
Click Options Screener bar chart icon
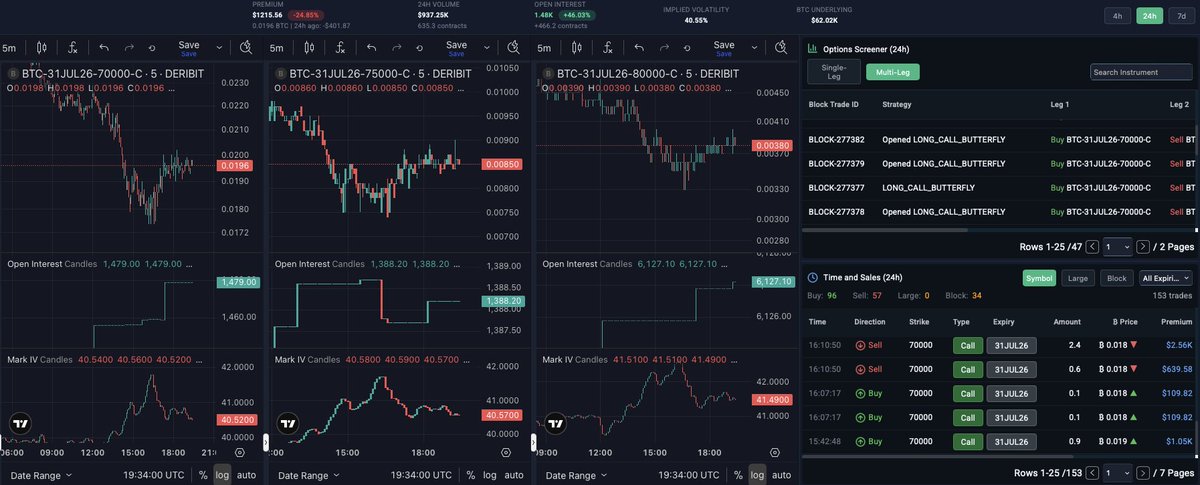(x=812, y=48)
